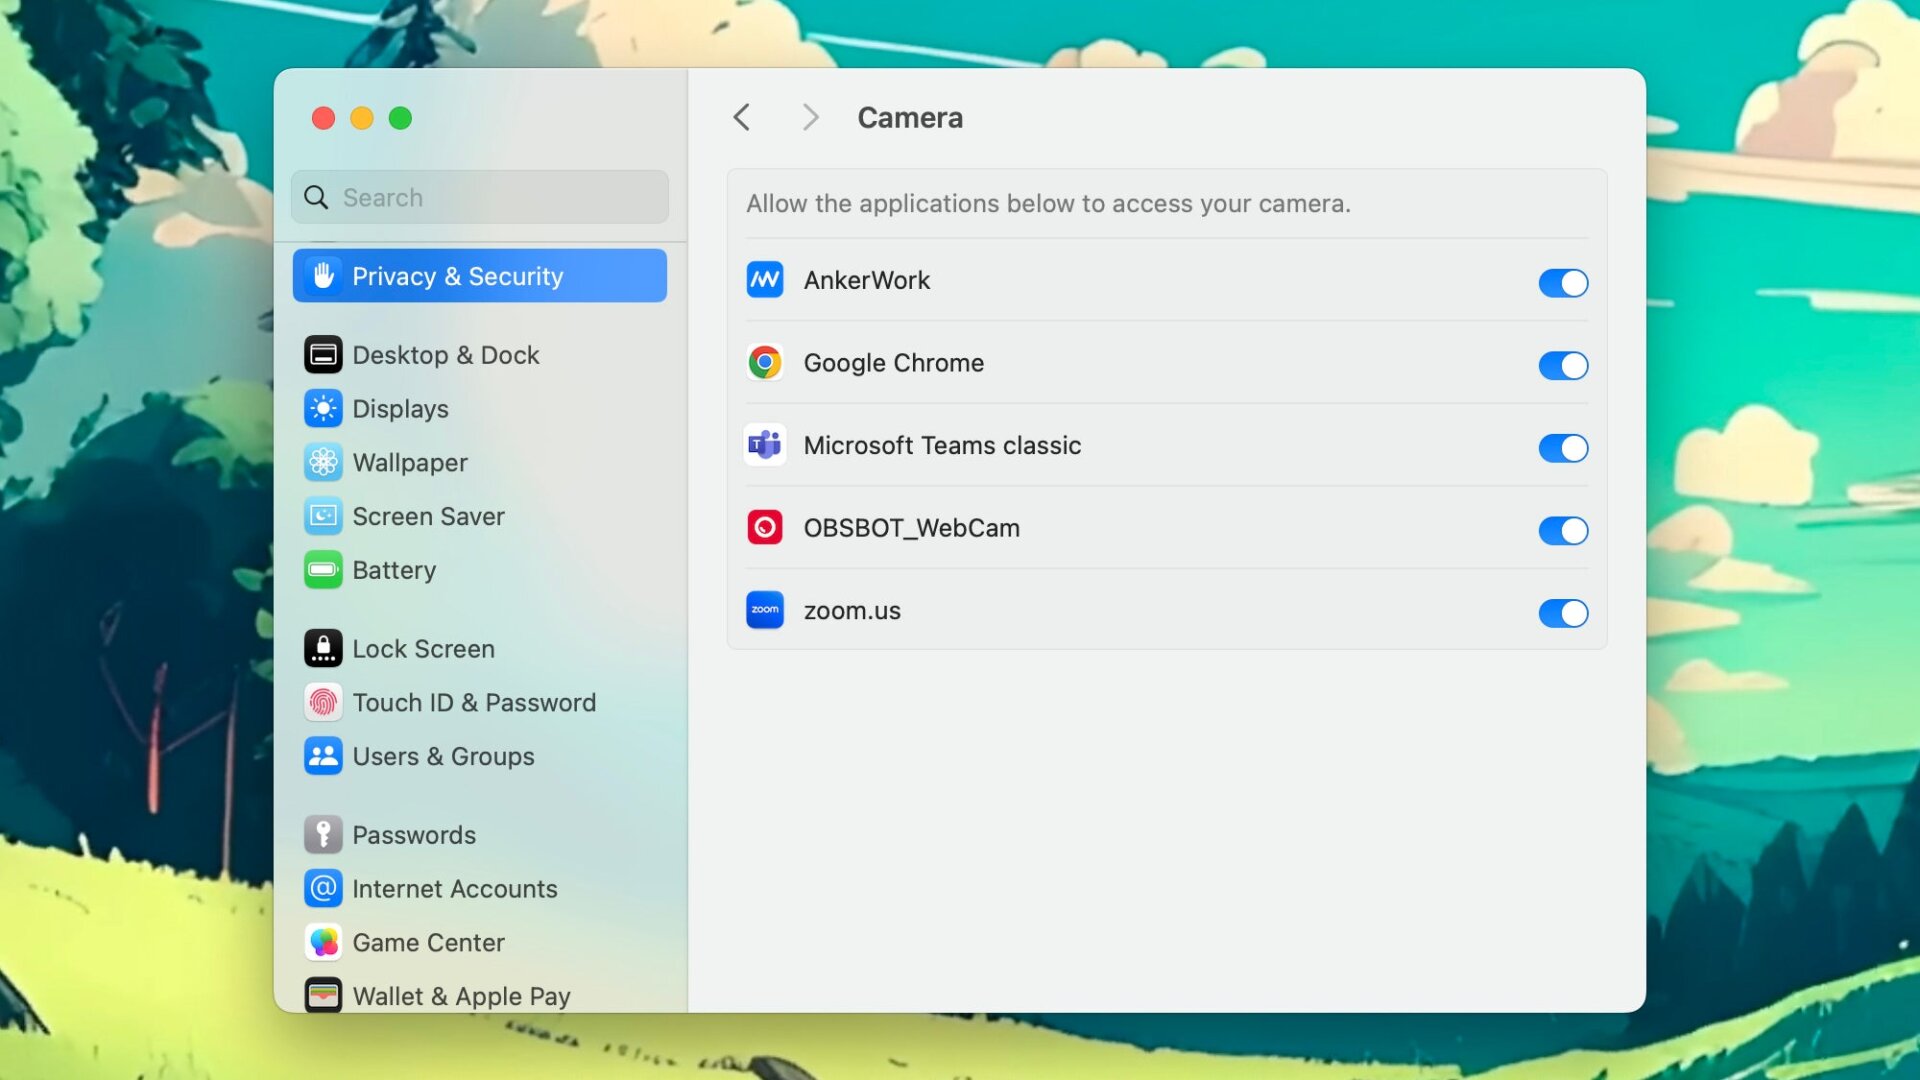
Task: Minimize the System Settings window
Action: [x=362, y=118]
